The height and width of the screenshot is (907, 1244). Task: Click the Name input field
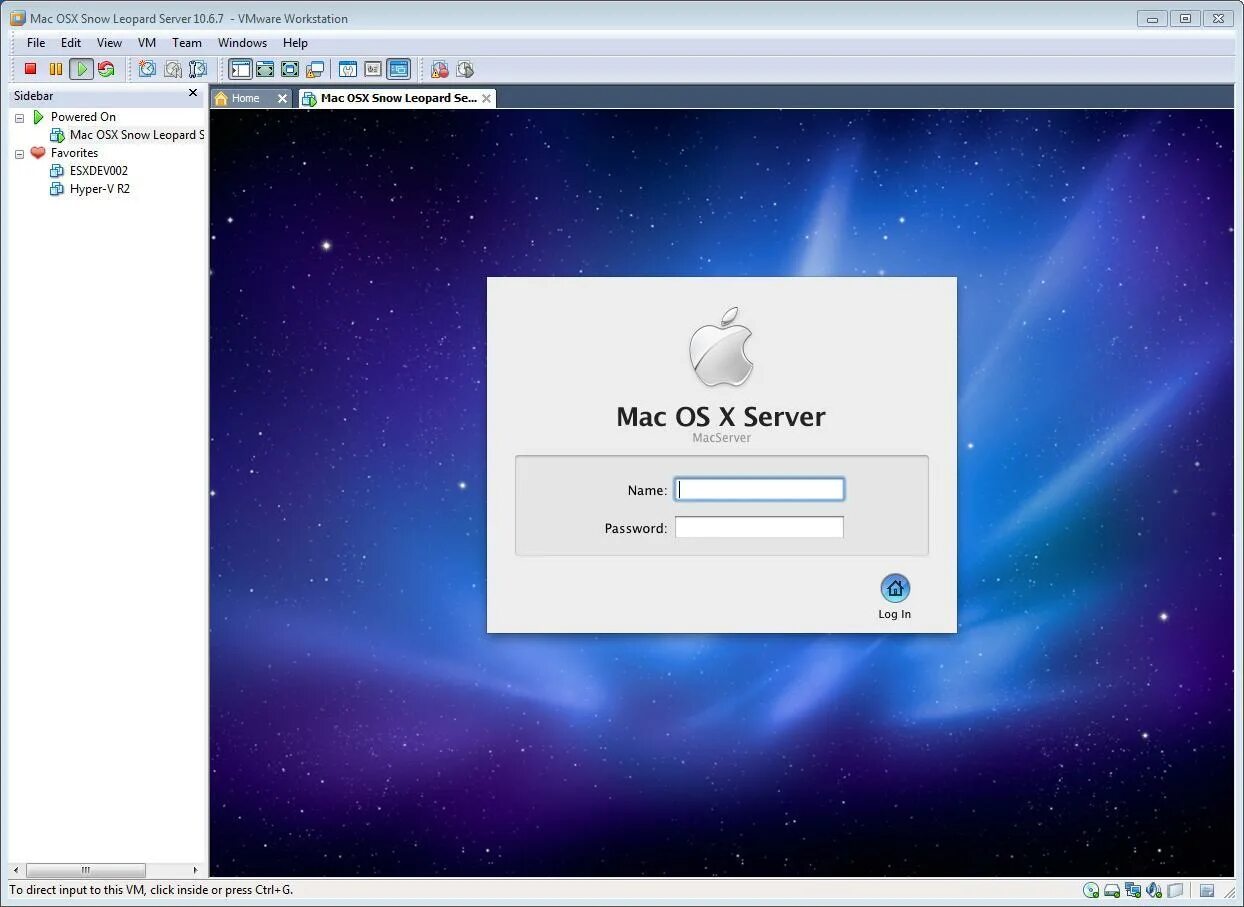[759, 489]
